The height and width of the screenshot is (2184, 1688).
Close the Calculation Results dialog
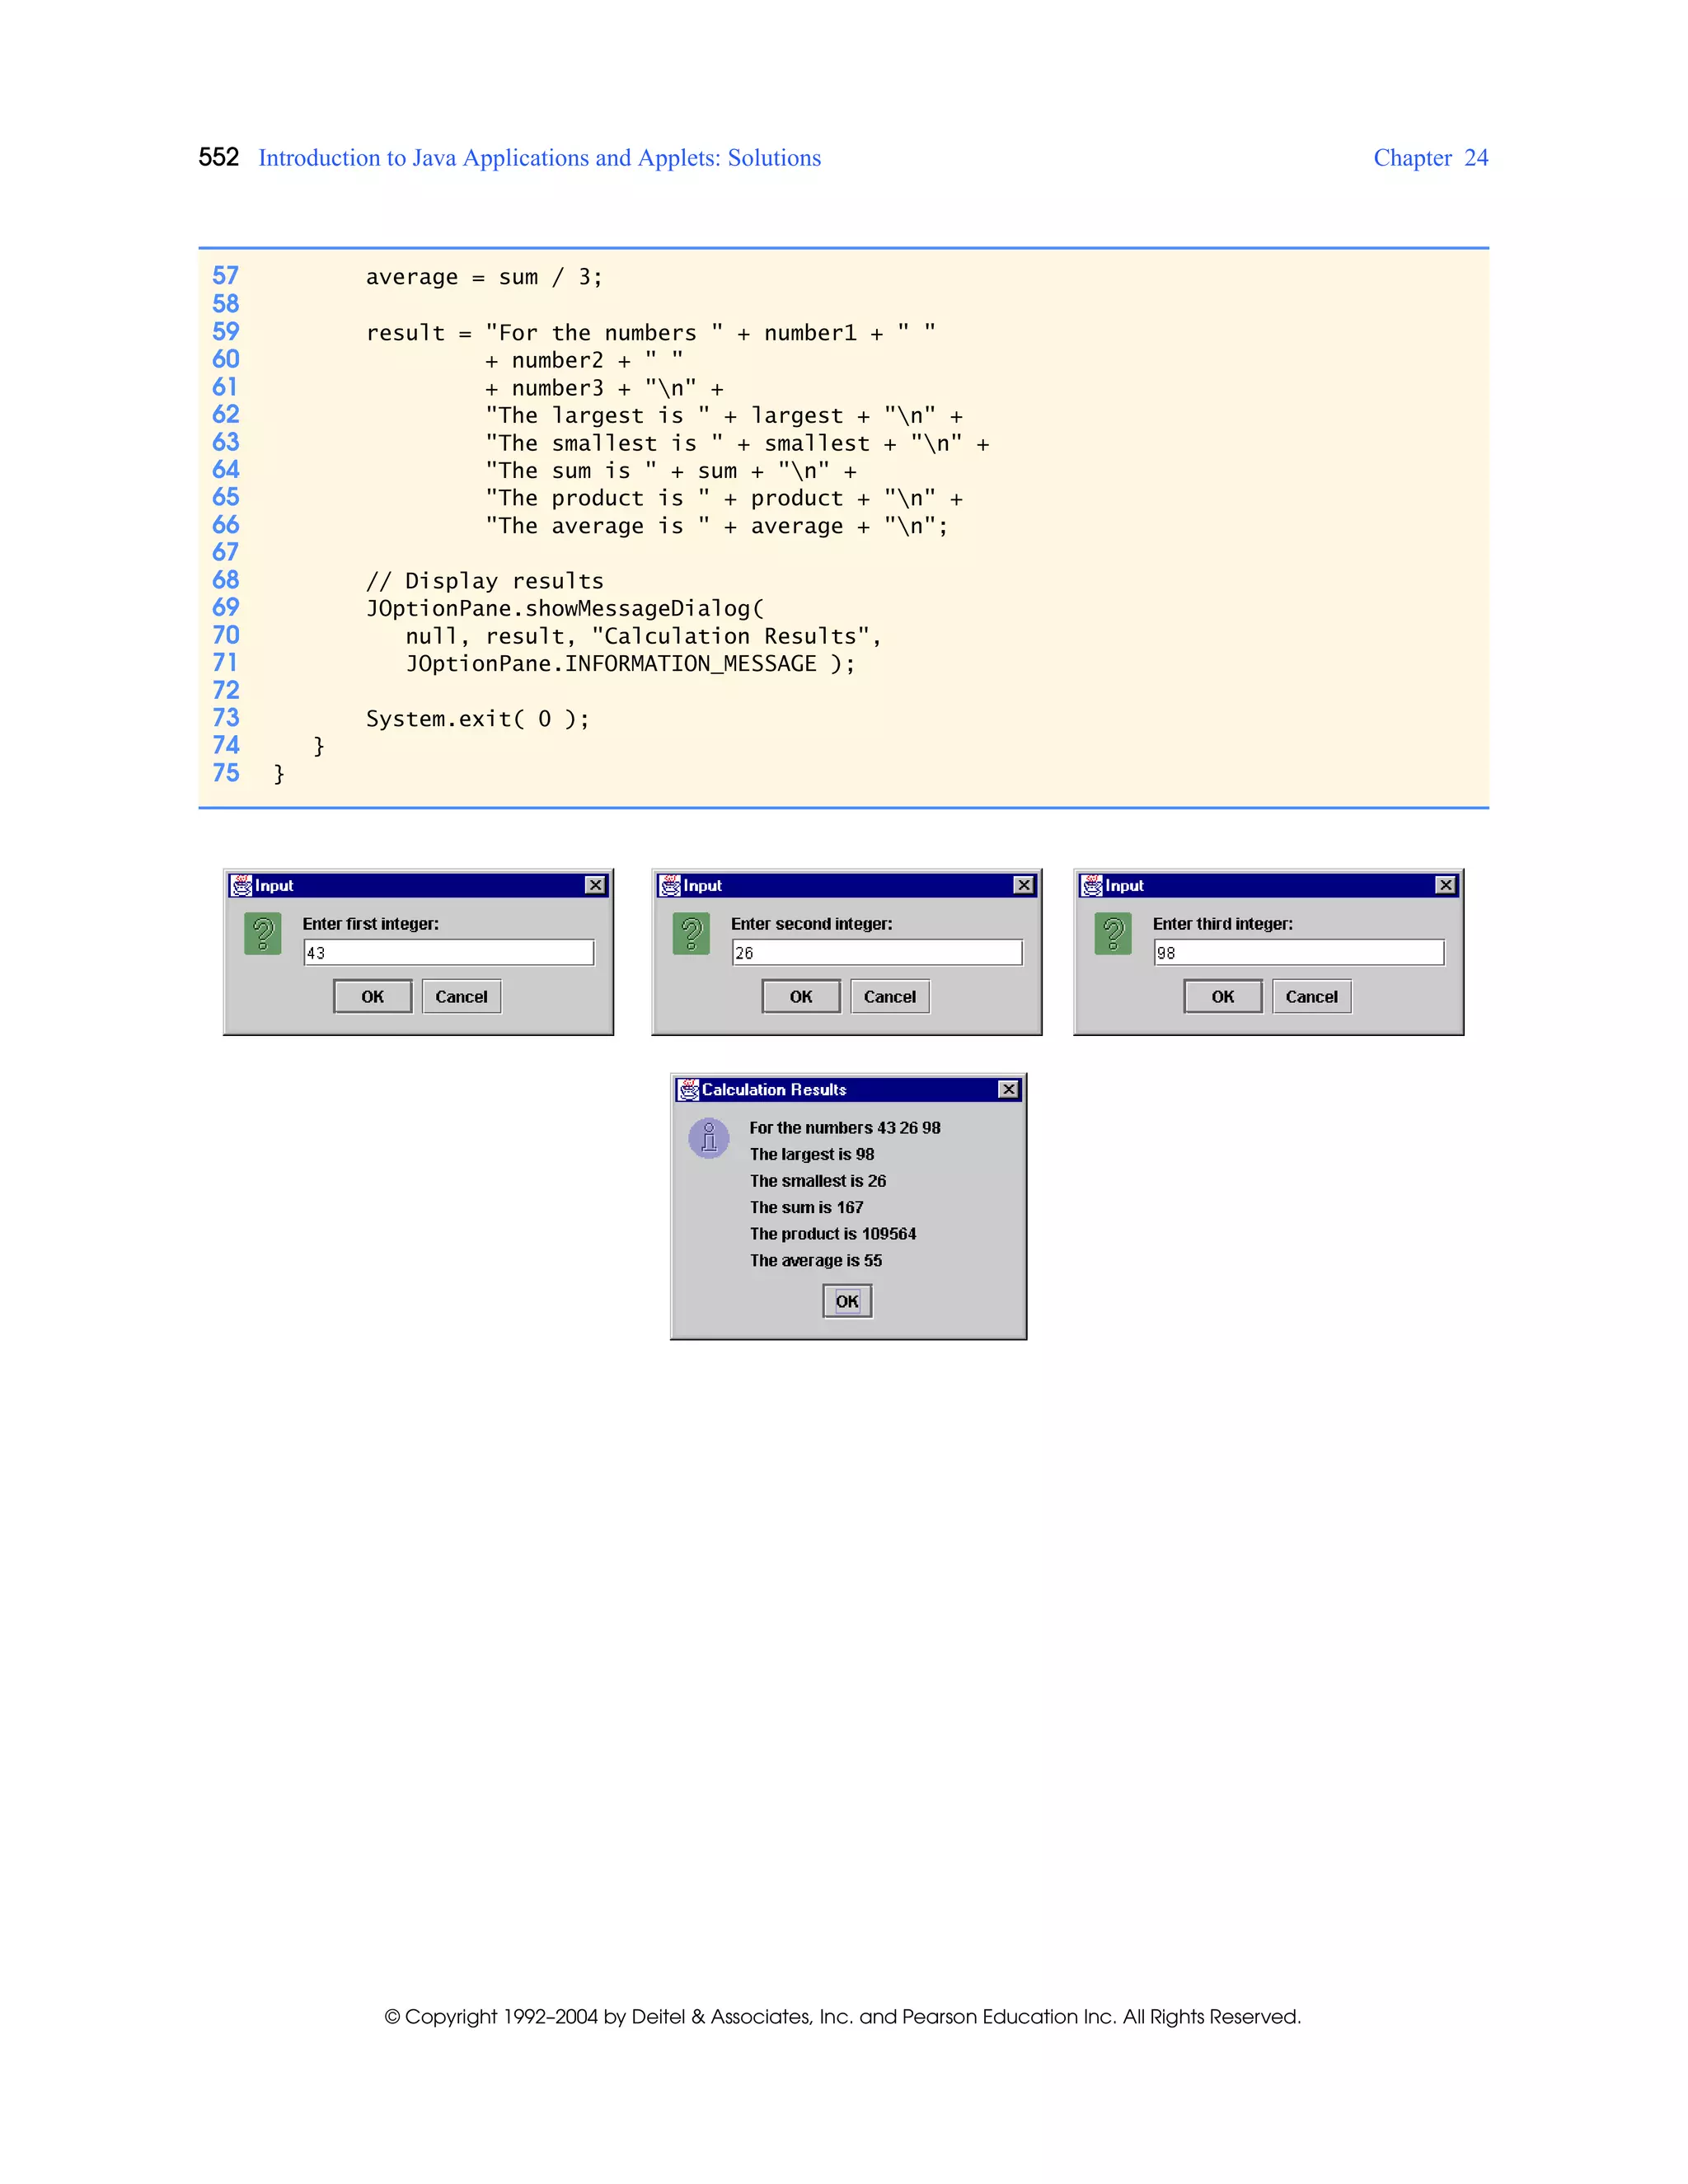[x=1009, y=1089]
